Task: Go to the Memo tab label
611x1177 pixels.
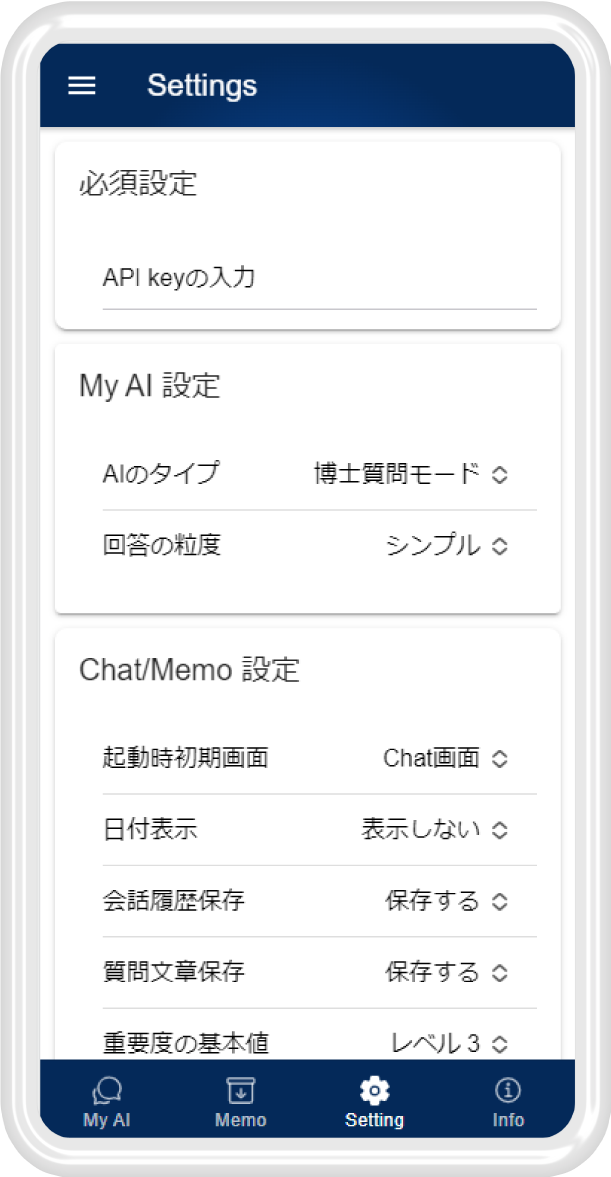Action: (x=240, y=1120)
